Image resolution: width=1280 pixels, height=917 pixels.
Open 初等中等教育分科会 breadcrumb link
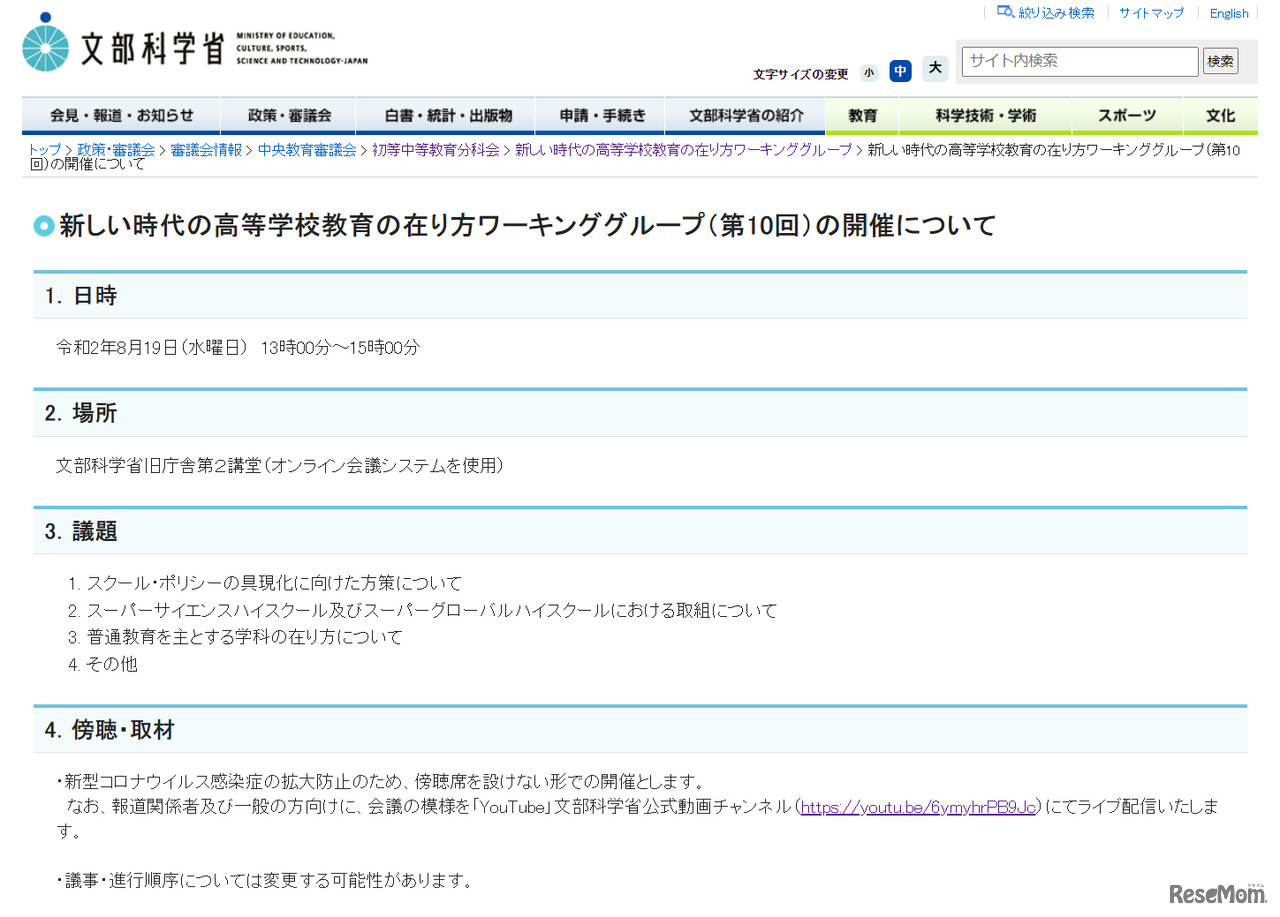click(x=434, y=148)
